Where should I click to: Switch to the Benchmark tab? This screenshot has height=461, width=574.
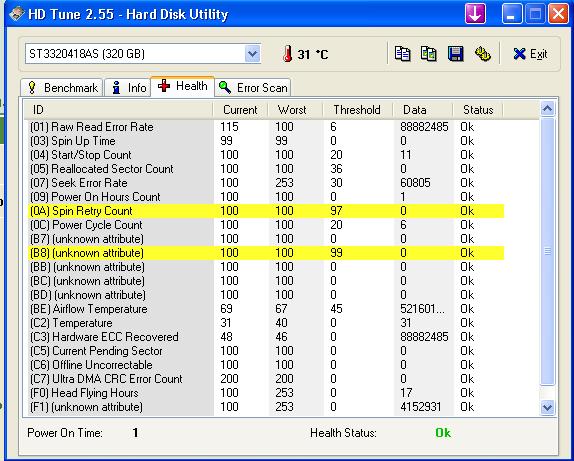(x=62, y=88)
